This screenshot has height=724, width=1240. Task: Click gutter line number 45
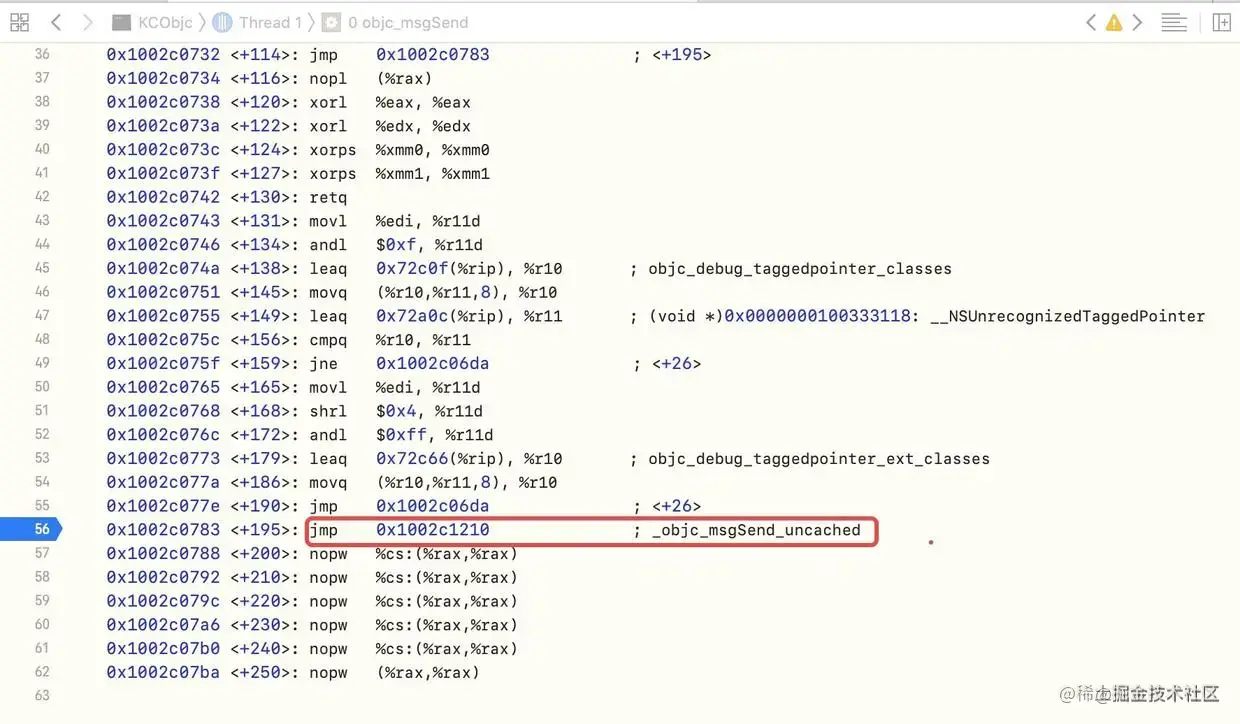42,268
